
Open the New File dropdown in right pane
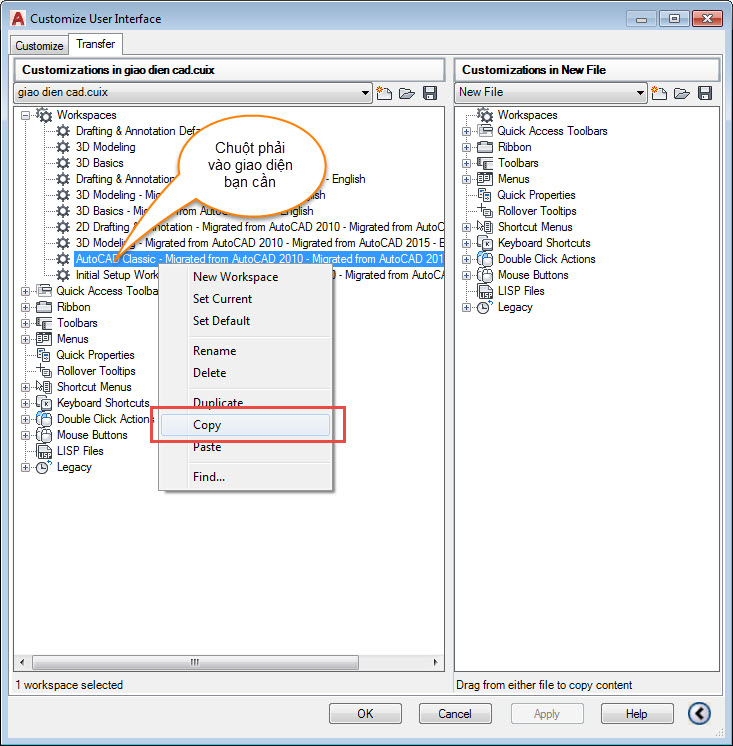pos(640,93)
